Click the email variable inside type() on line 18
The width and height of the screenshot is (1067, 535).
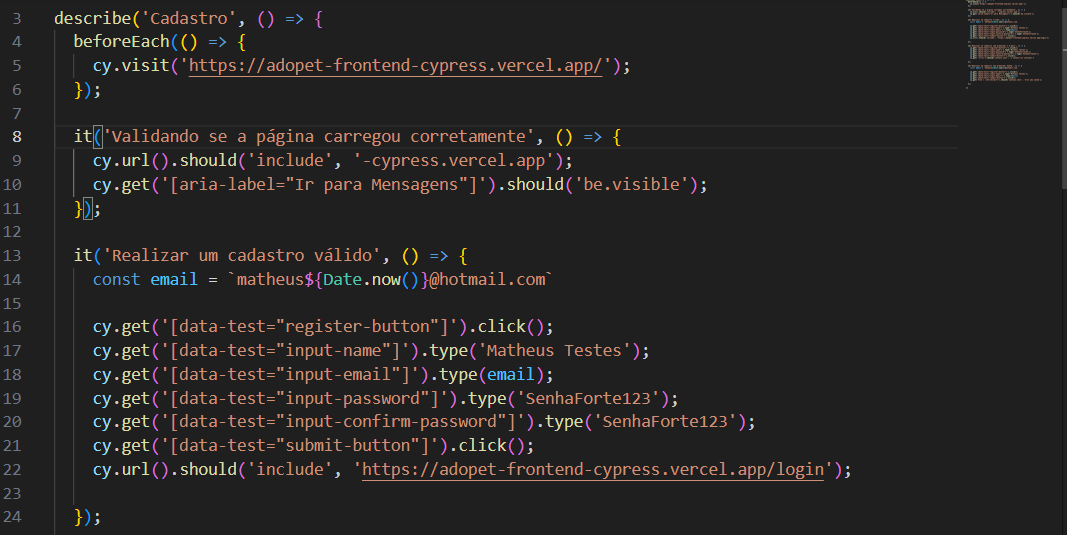(x=510, y=374)
